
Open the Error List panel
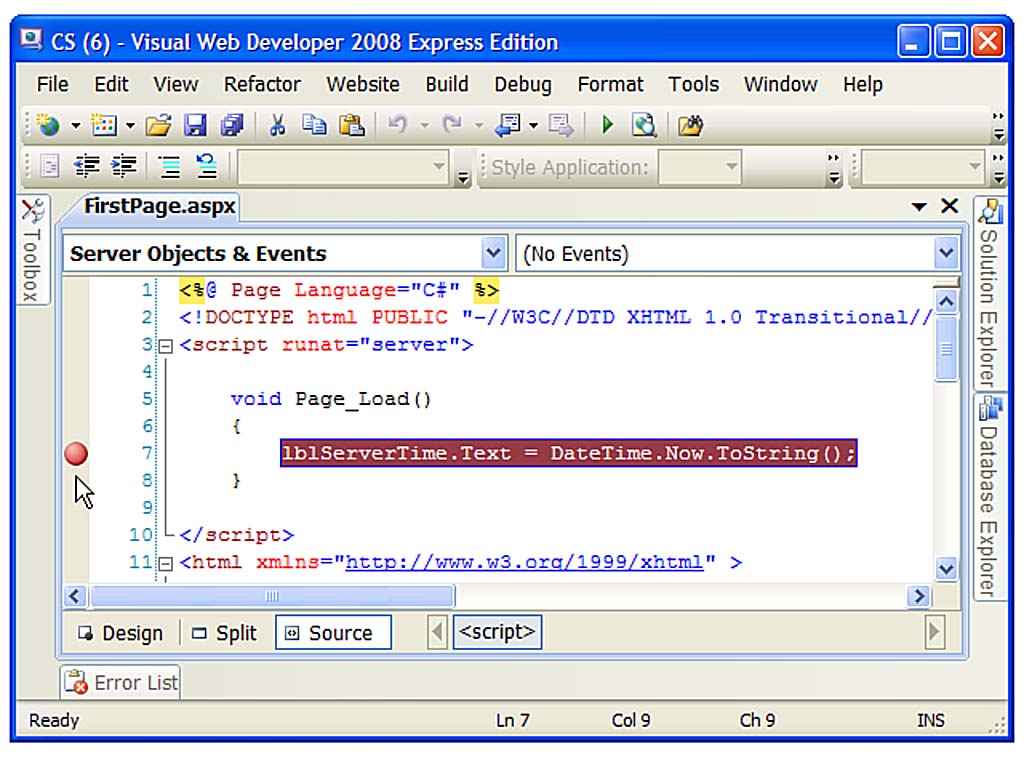click(x=121, y=683)
